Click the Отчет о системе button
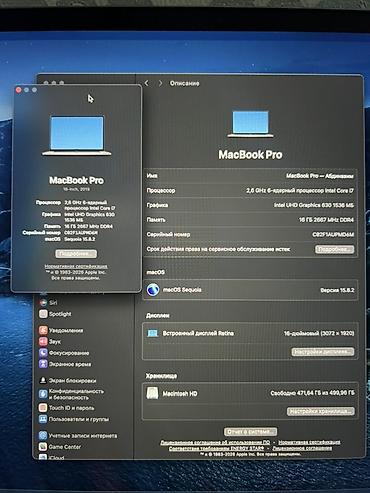The width and height of the screenshot is (370, 493). pos(250,432)
